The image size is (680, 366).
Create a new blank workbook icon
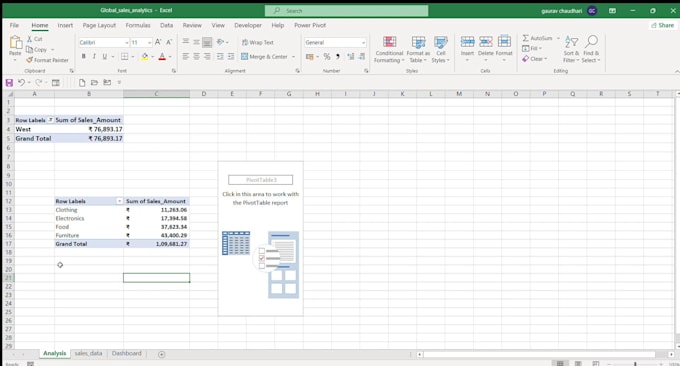point(82,82)
